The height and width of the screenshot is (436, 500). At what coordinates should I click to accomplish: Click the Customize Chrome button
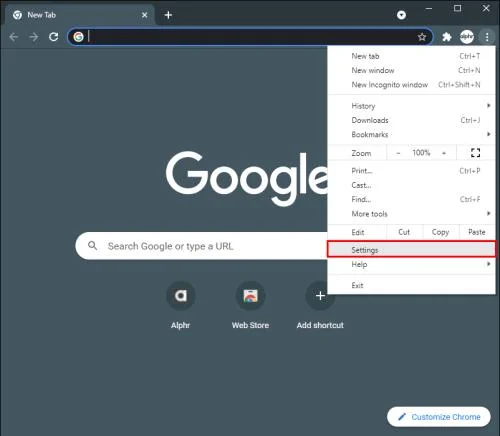(x=439, y=417)
